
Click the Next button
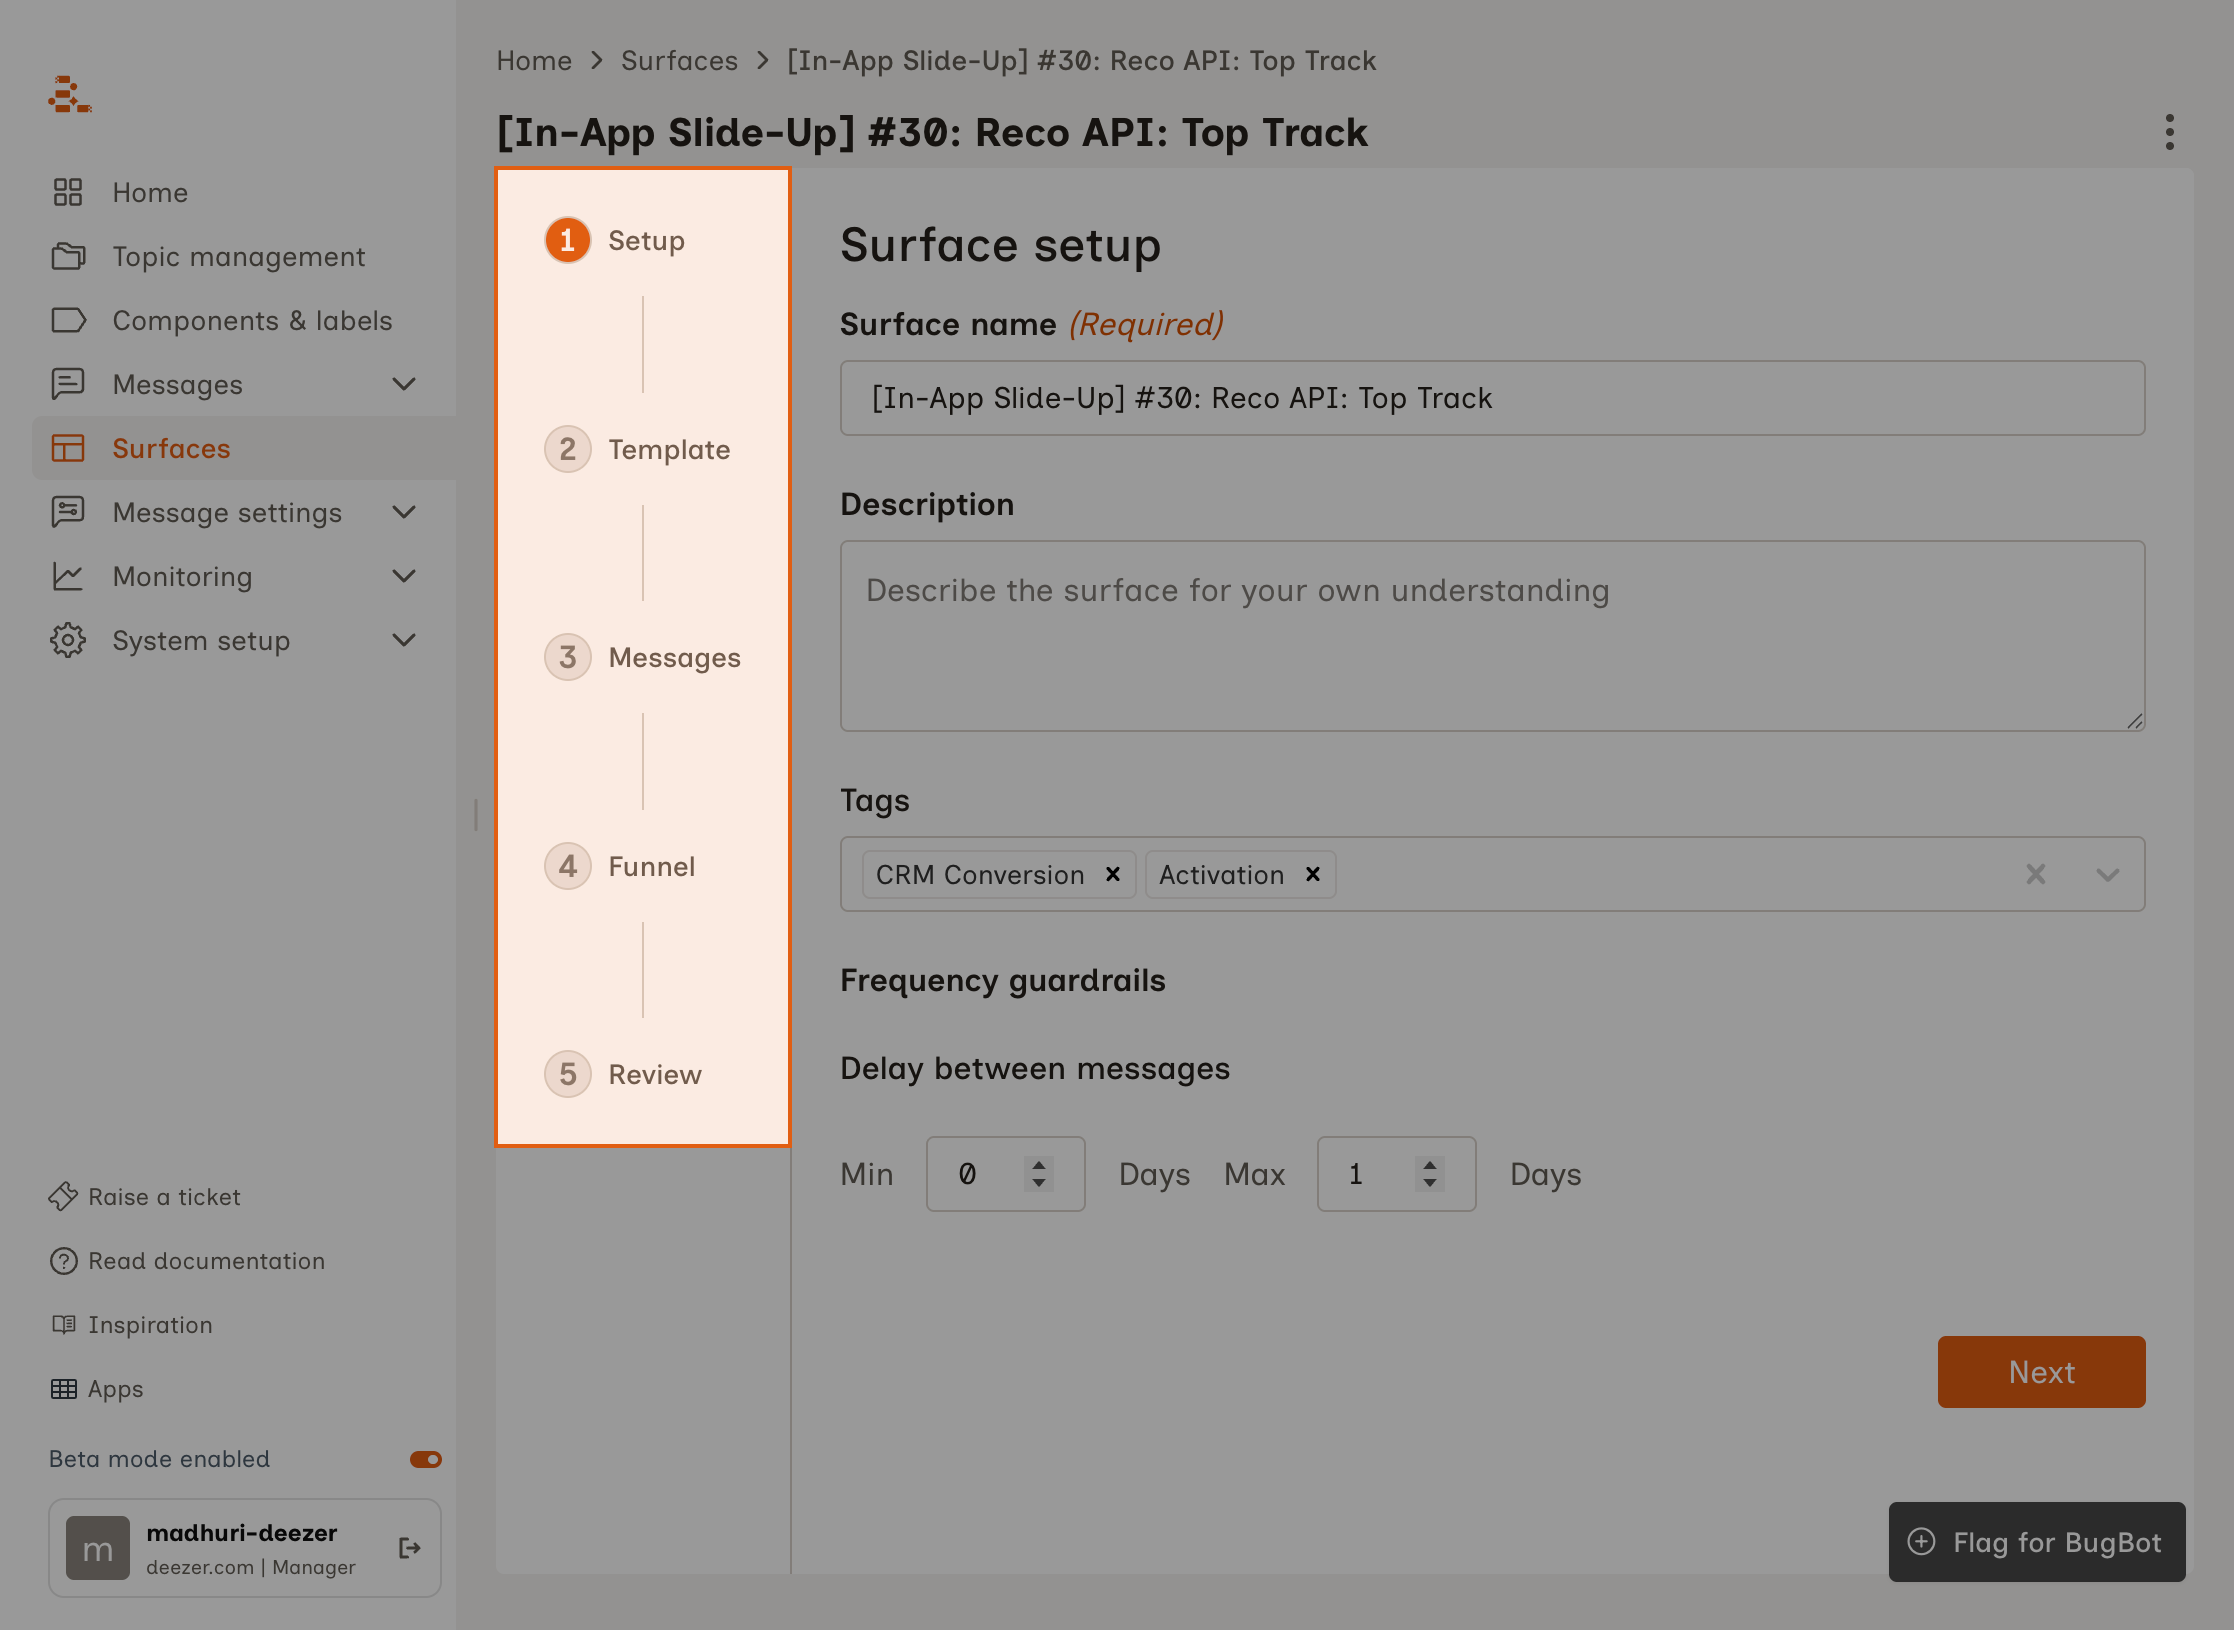tap(2041, 1372)
